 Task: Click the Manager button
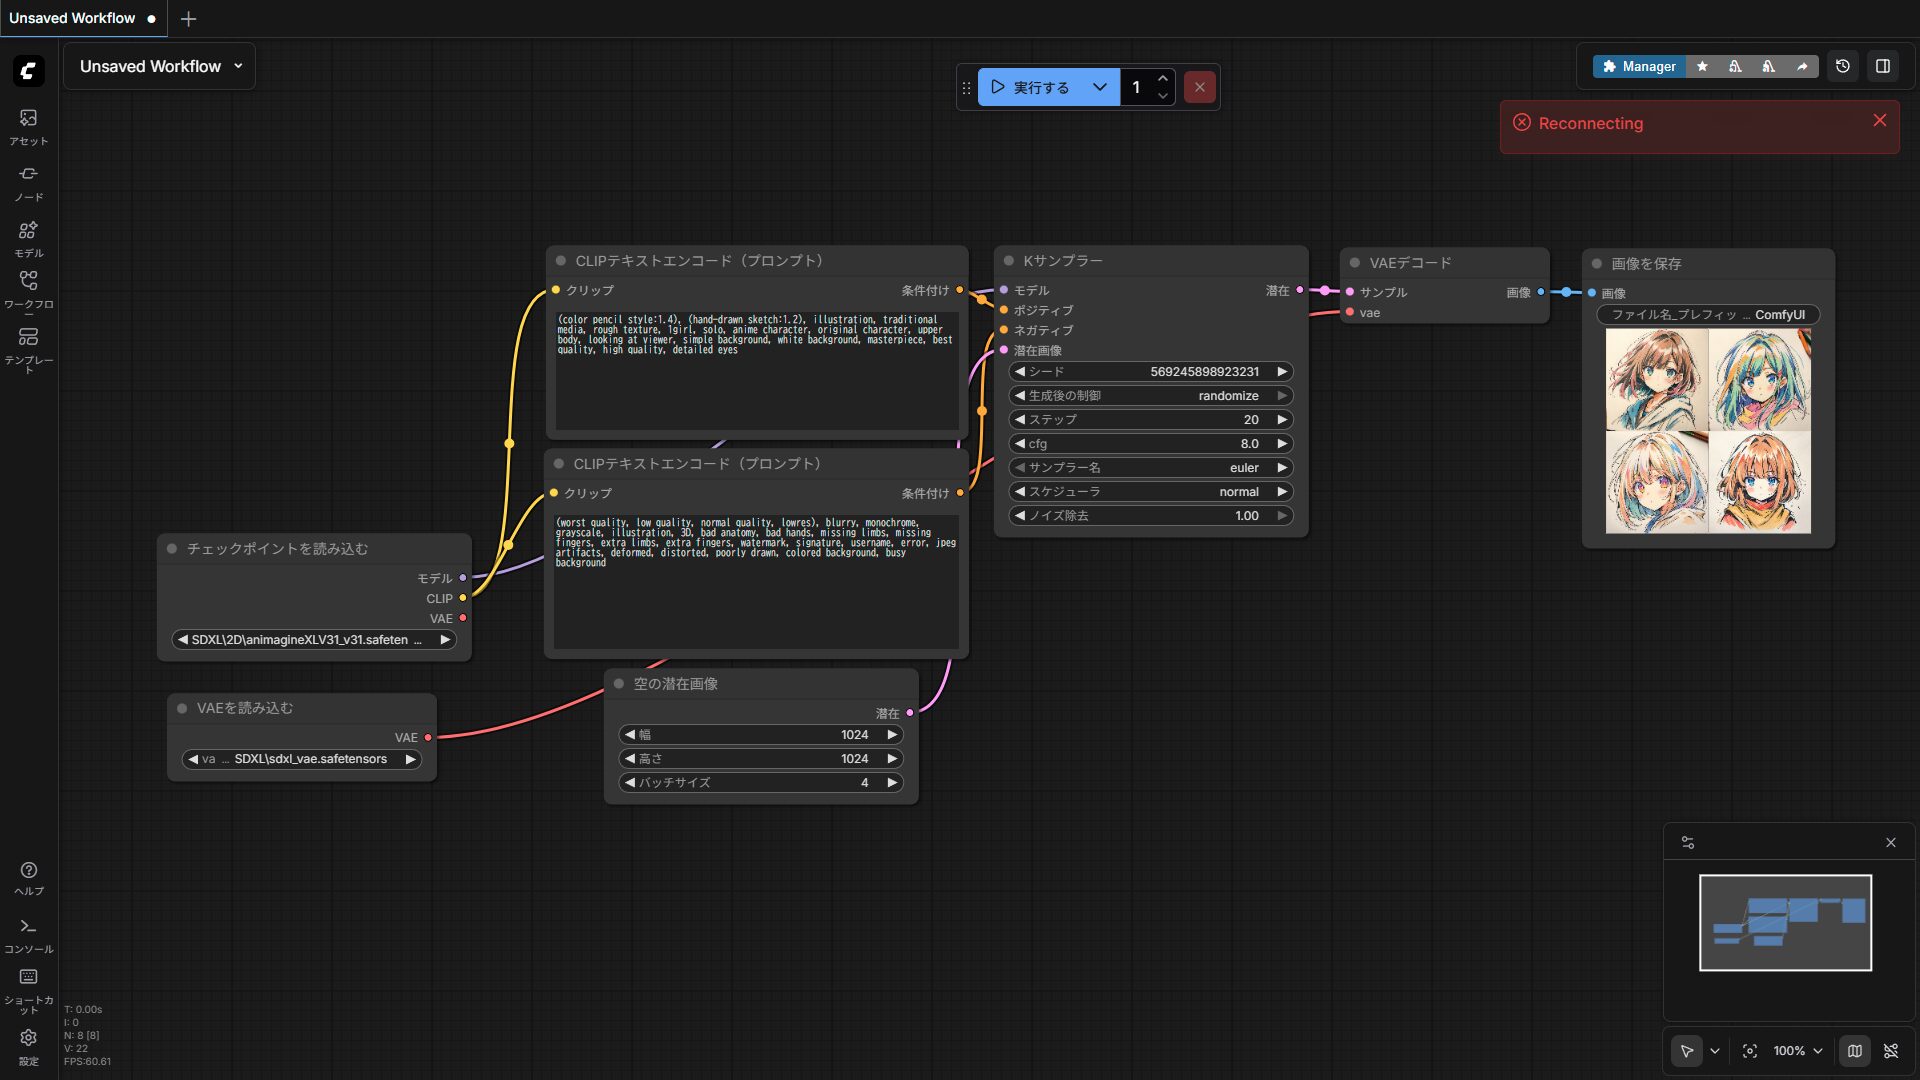1639,66
